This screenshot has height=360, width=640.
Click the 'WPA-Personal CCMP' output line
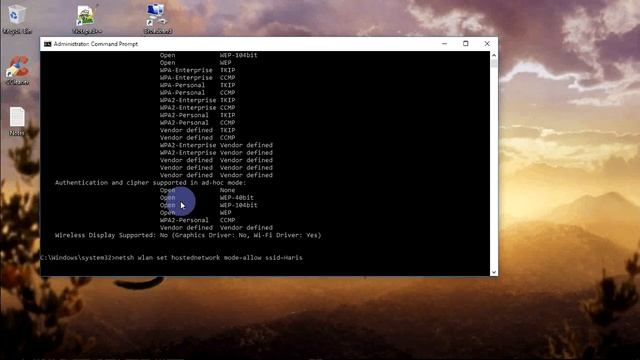pyautogui.click(x=198, y=93)
